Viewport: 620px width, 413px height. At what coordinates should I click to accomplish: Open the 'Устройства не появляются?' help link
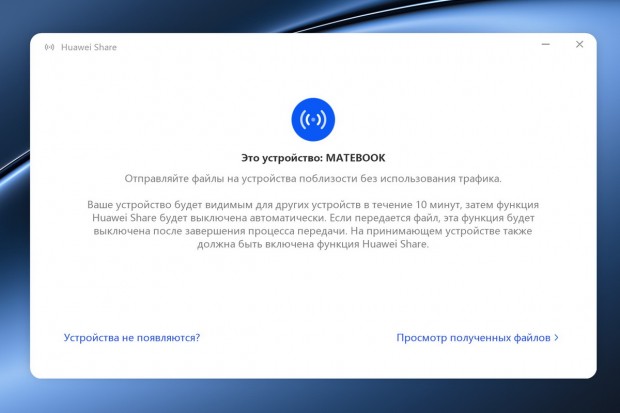132,338
